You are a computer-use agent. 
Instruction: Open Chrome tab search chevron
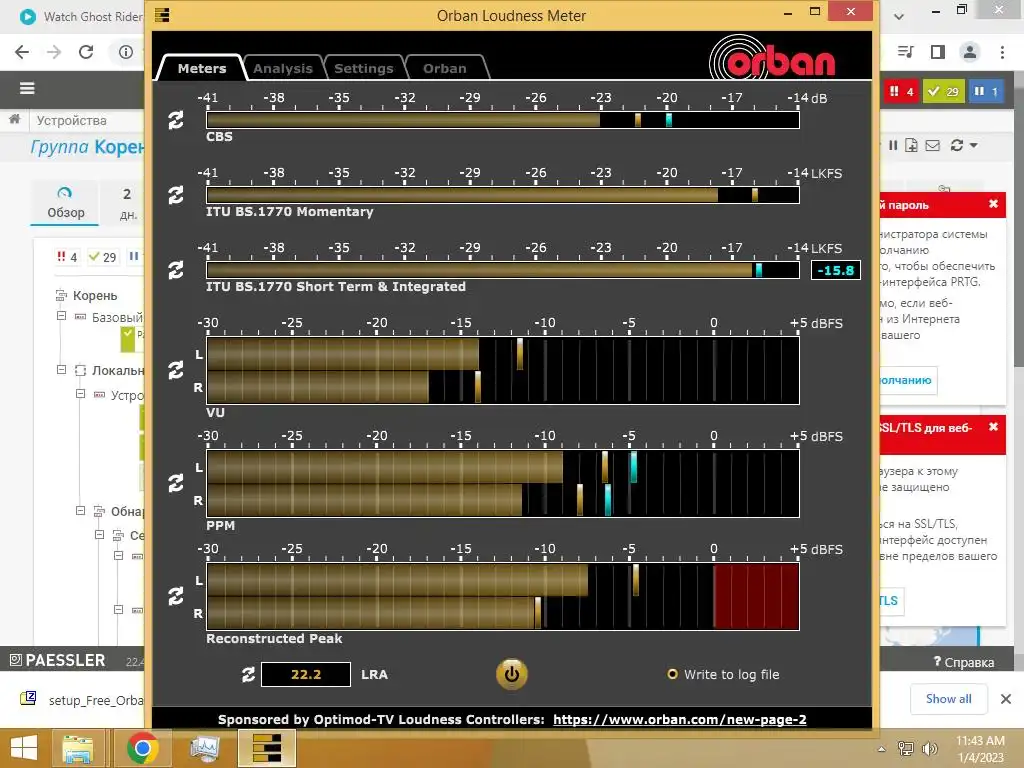pos(899,16)
